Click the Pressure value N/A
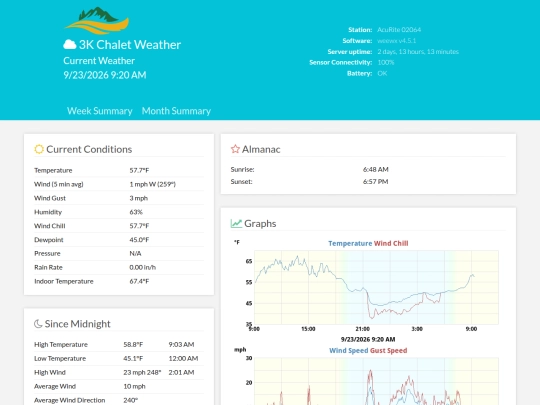The height and width of the screenshot is (405, 540). 135,253
